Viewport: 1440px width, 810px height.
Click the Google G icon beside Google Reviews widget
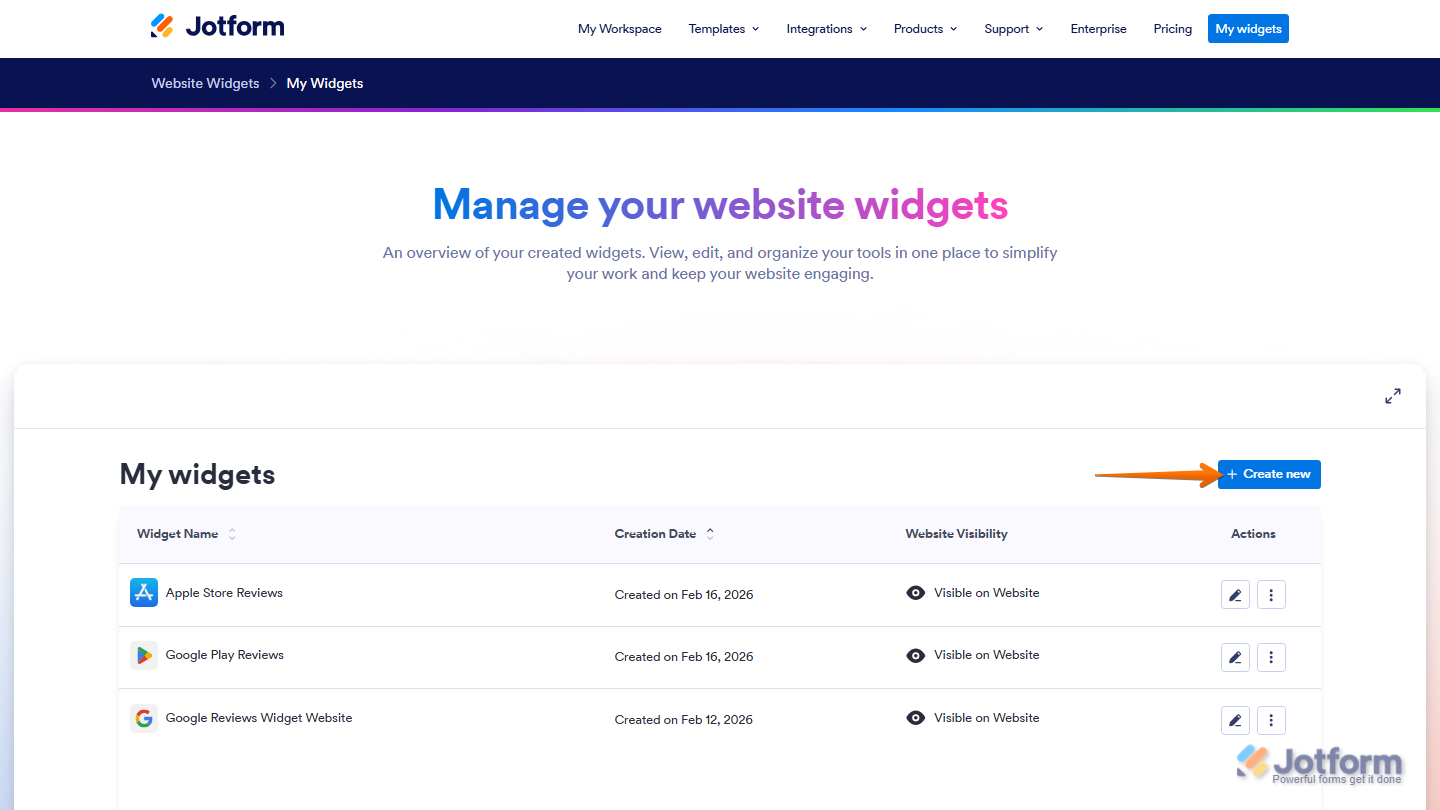pos(143,718)
